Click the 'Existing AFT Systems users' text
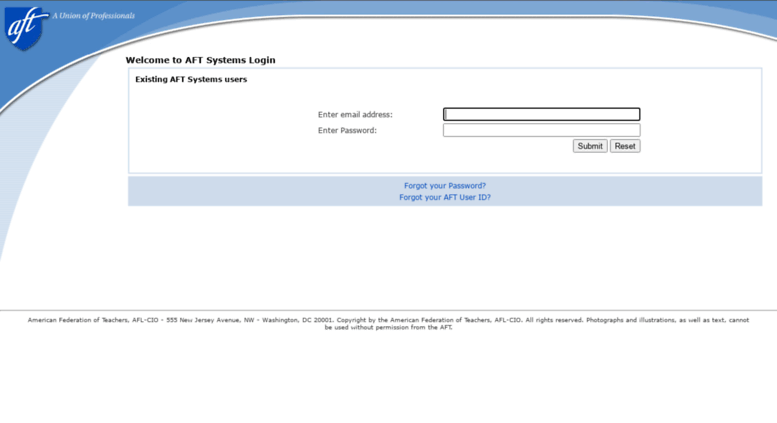The image size is (777, 423). (x=191, y=79)
